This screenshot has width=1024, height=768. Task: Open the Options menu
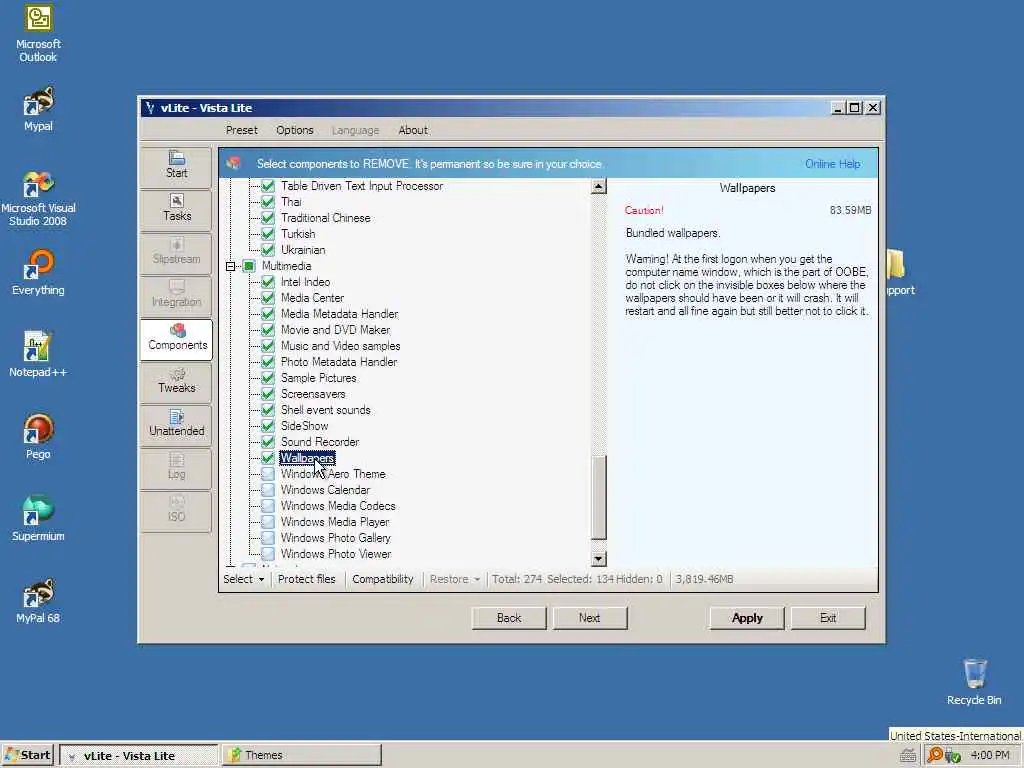pyautogui.click(x=295, y=130)
